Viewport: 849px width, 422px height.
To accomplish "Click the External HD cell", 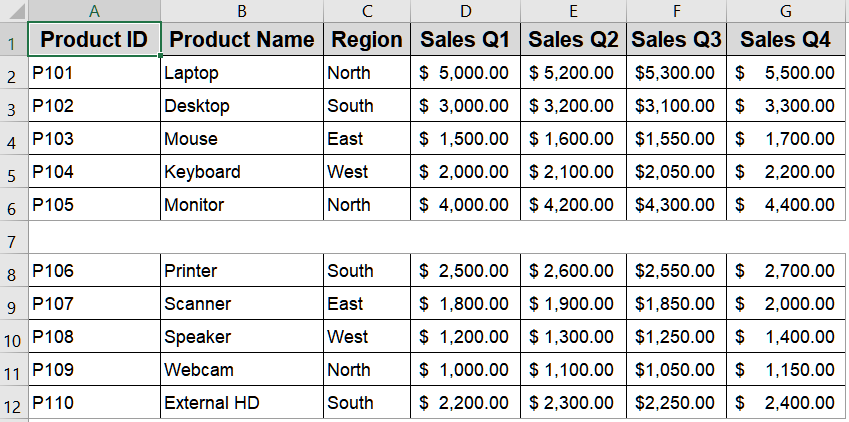I will click(241, 403).
